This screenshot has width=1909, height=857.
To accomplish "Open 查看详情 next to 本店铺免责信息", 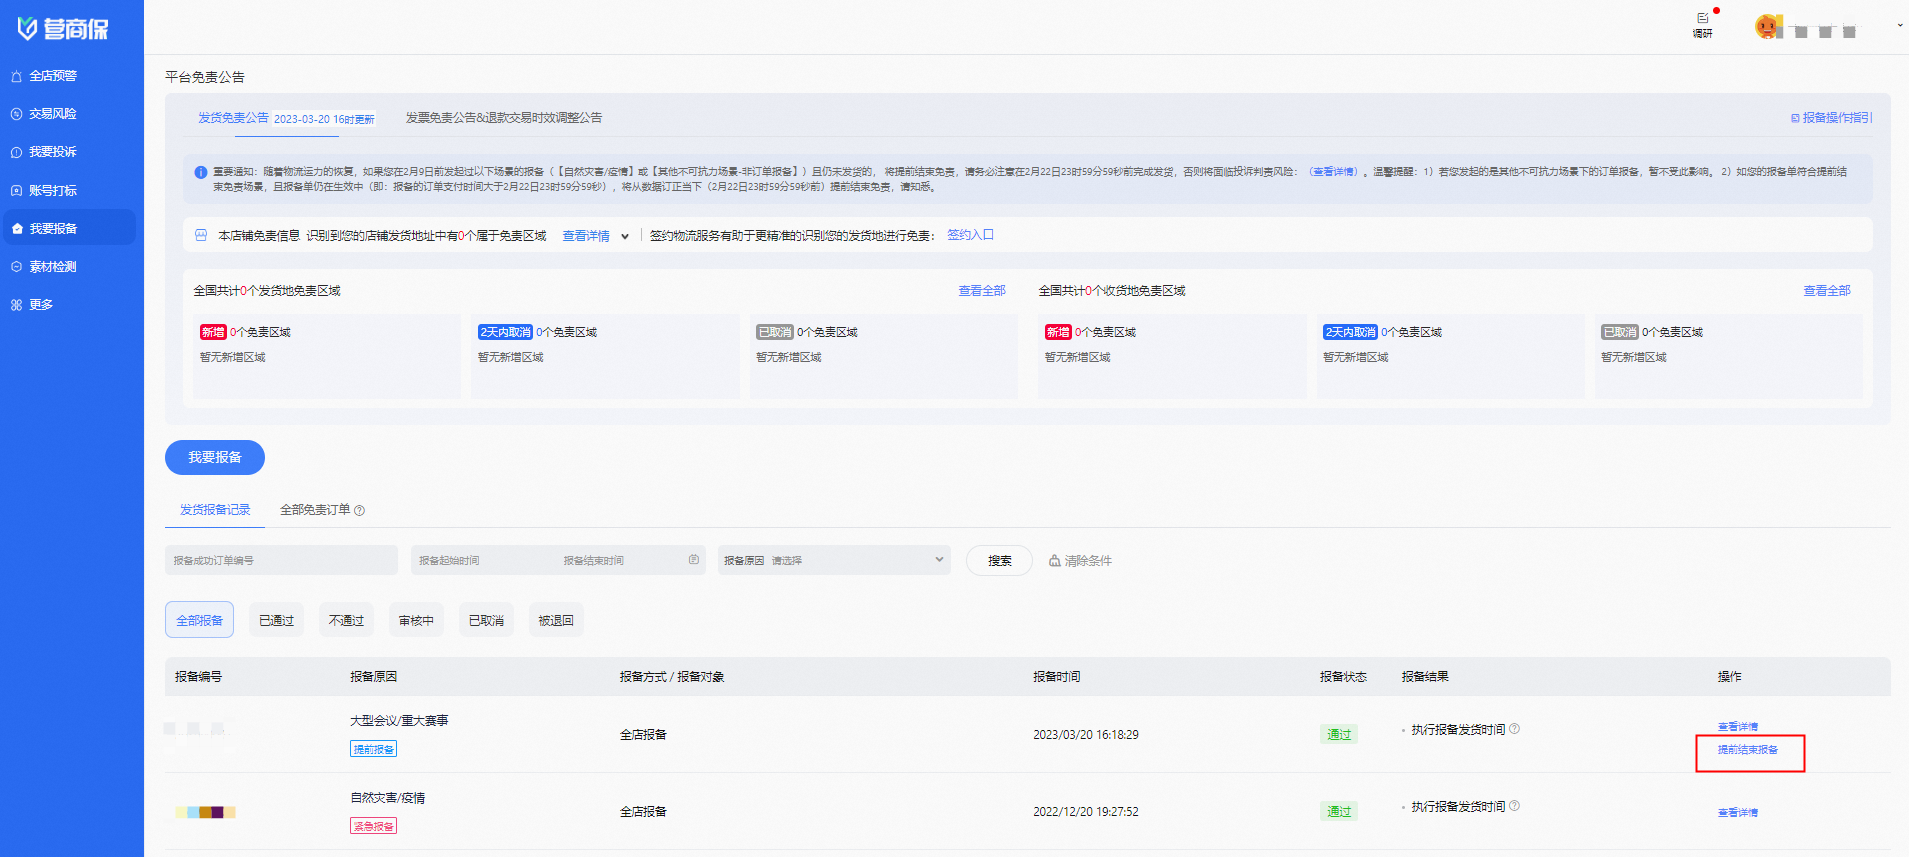I will coord(586,236).
